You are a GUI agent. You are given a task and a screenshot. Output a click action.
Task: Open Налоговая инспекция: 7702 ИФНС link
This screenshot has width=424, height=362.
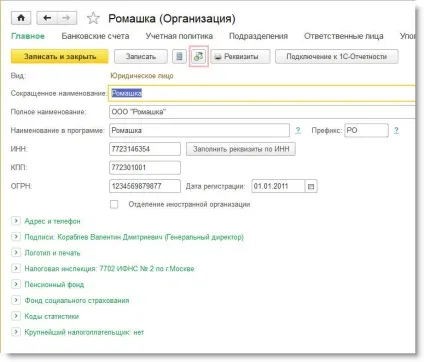point(109,268)
